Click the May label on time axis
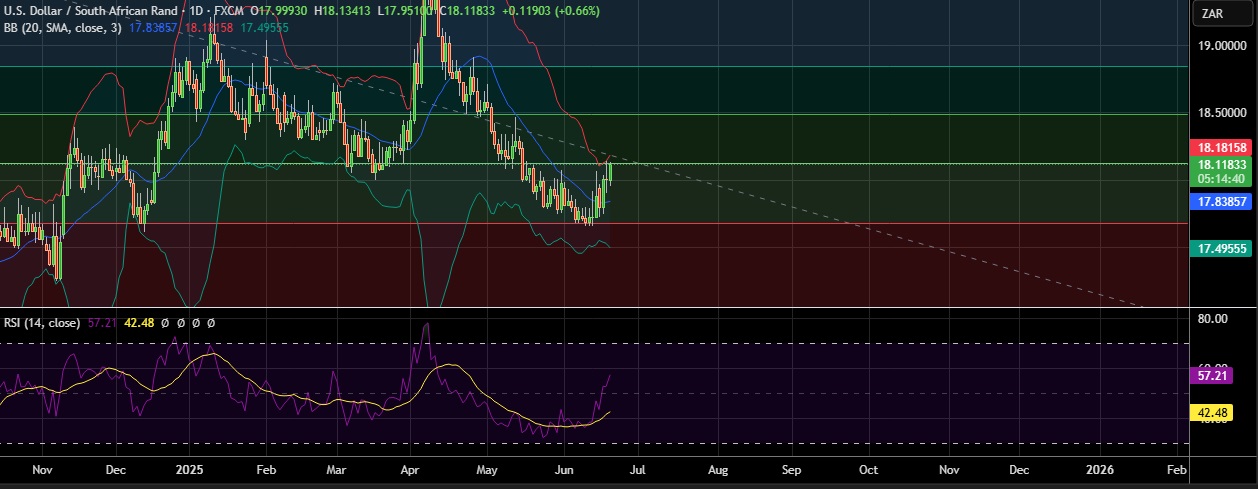This screenshot has width=1258, height=489. tap(486, 469)
